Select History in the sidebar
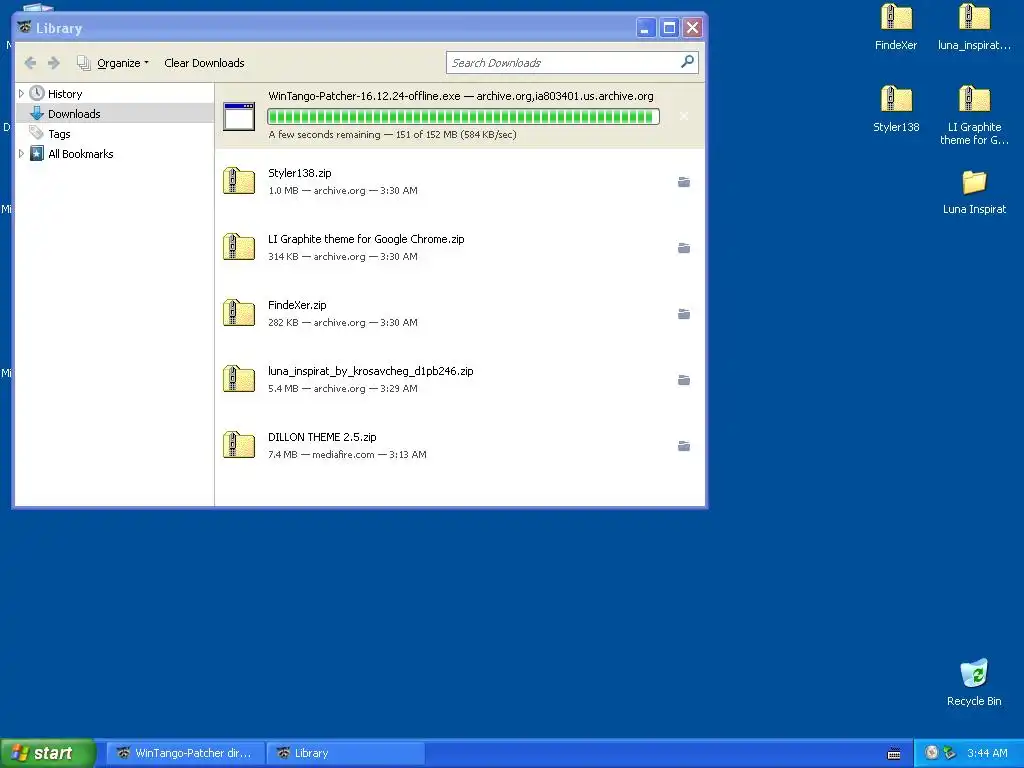 (65, 94)
